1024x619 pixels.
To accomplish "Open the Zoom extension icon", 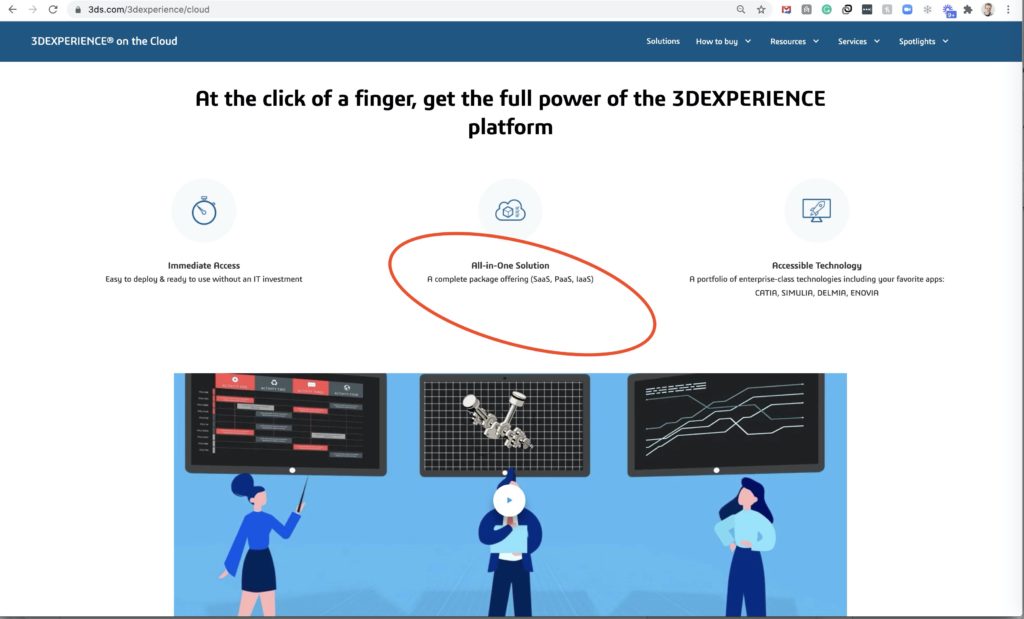I will 907,10.
